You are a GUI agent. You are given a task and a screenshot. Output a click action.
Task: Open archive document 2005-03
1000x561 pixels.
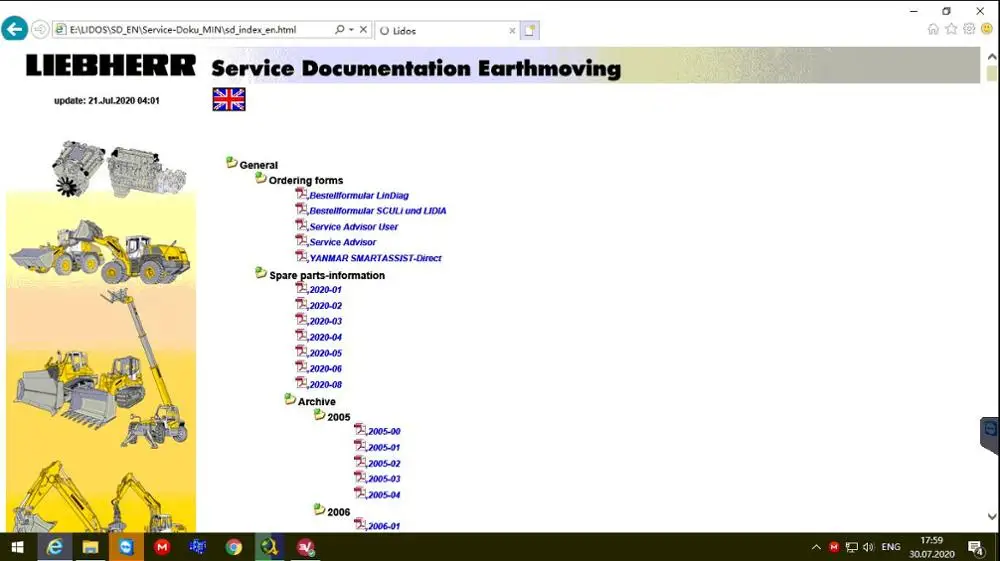tap(384, 479)
